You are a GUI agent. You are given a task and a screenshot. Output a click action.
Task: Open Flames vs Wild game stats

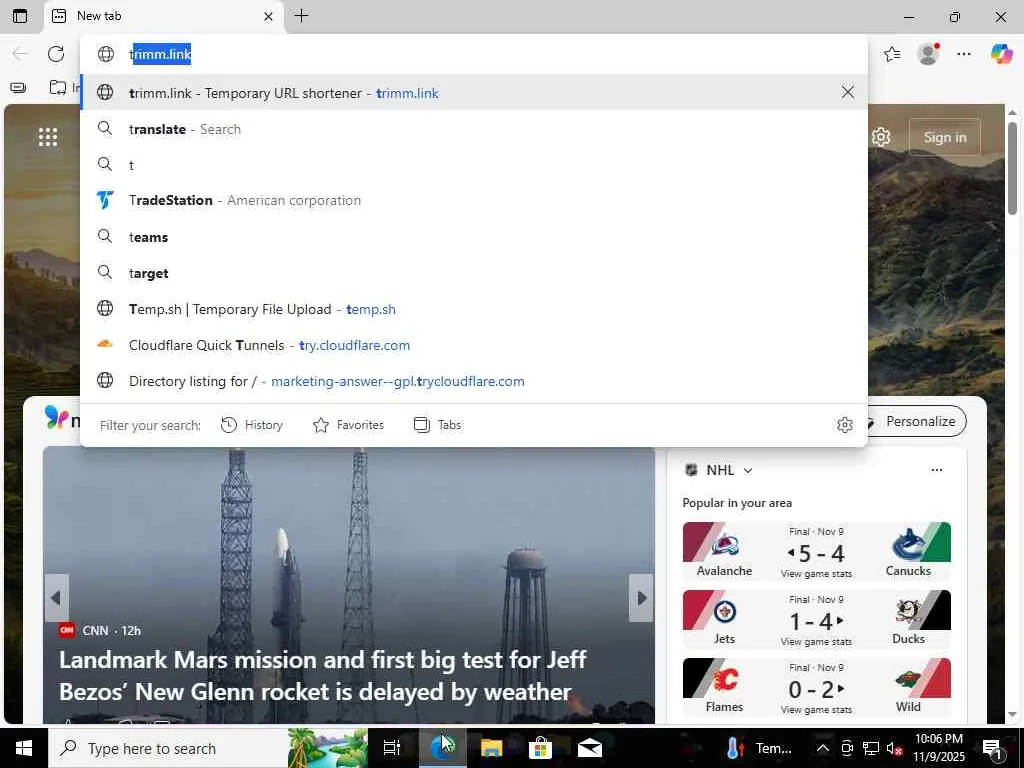click(x=816, y=710)
